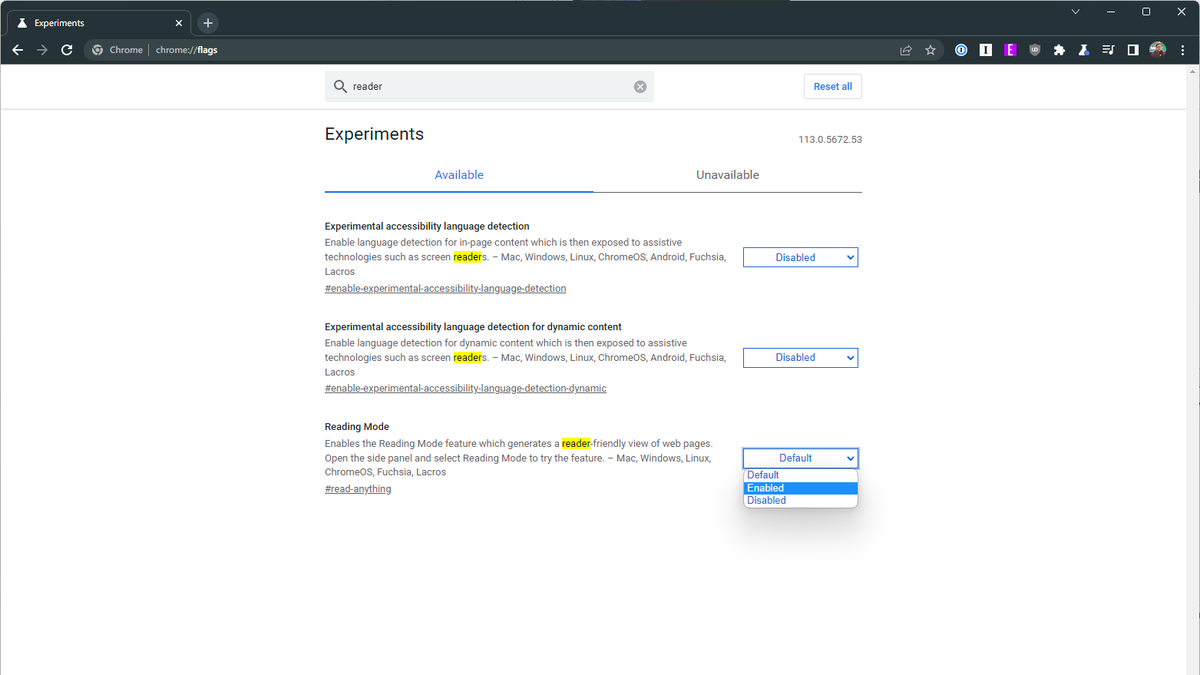Open the accessibility language detection dropdown
1200x675 pixels.
pos(800,257)
